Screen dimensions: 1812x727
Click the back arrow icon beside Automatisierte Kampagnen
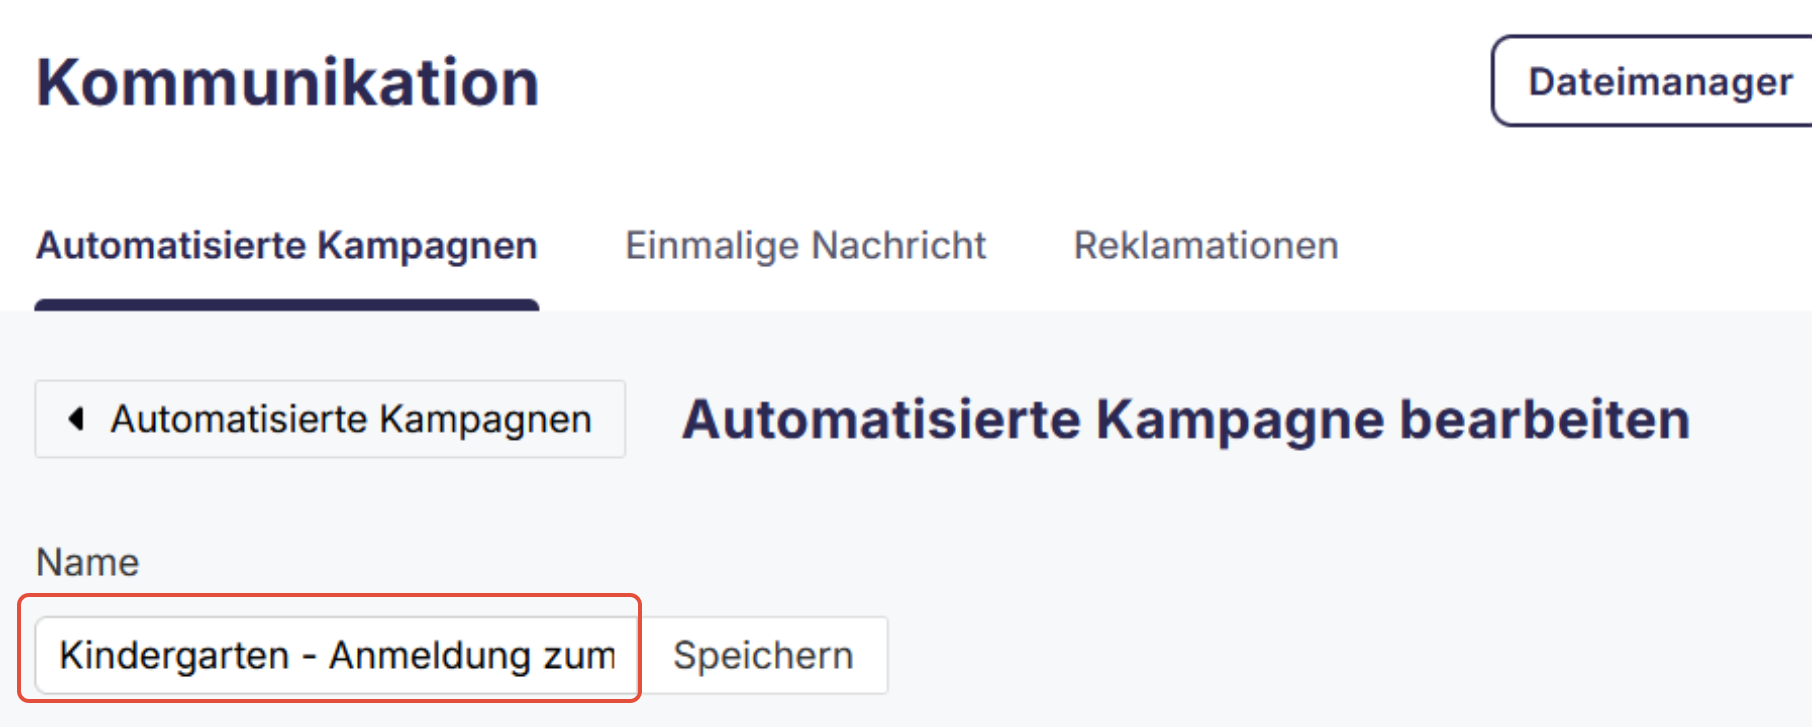pos(74,419)
